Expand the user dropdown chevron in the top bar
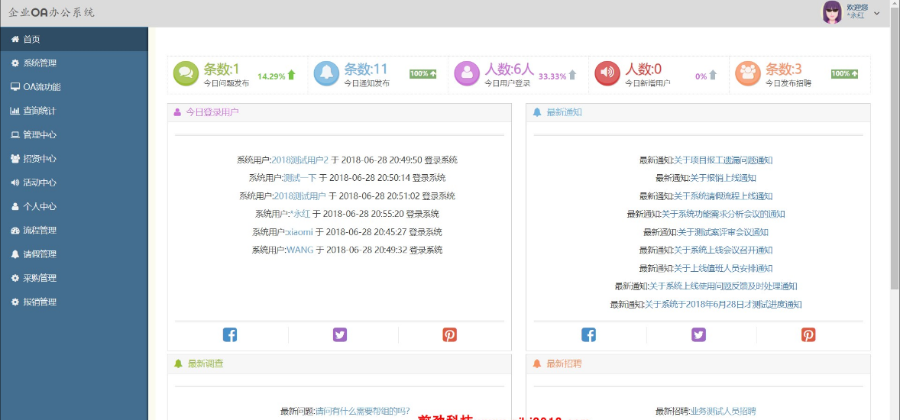The width and height of the screenshot is (900, 420). (x=876, y=13)
